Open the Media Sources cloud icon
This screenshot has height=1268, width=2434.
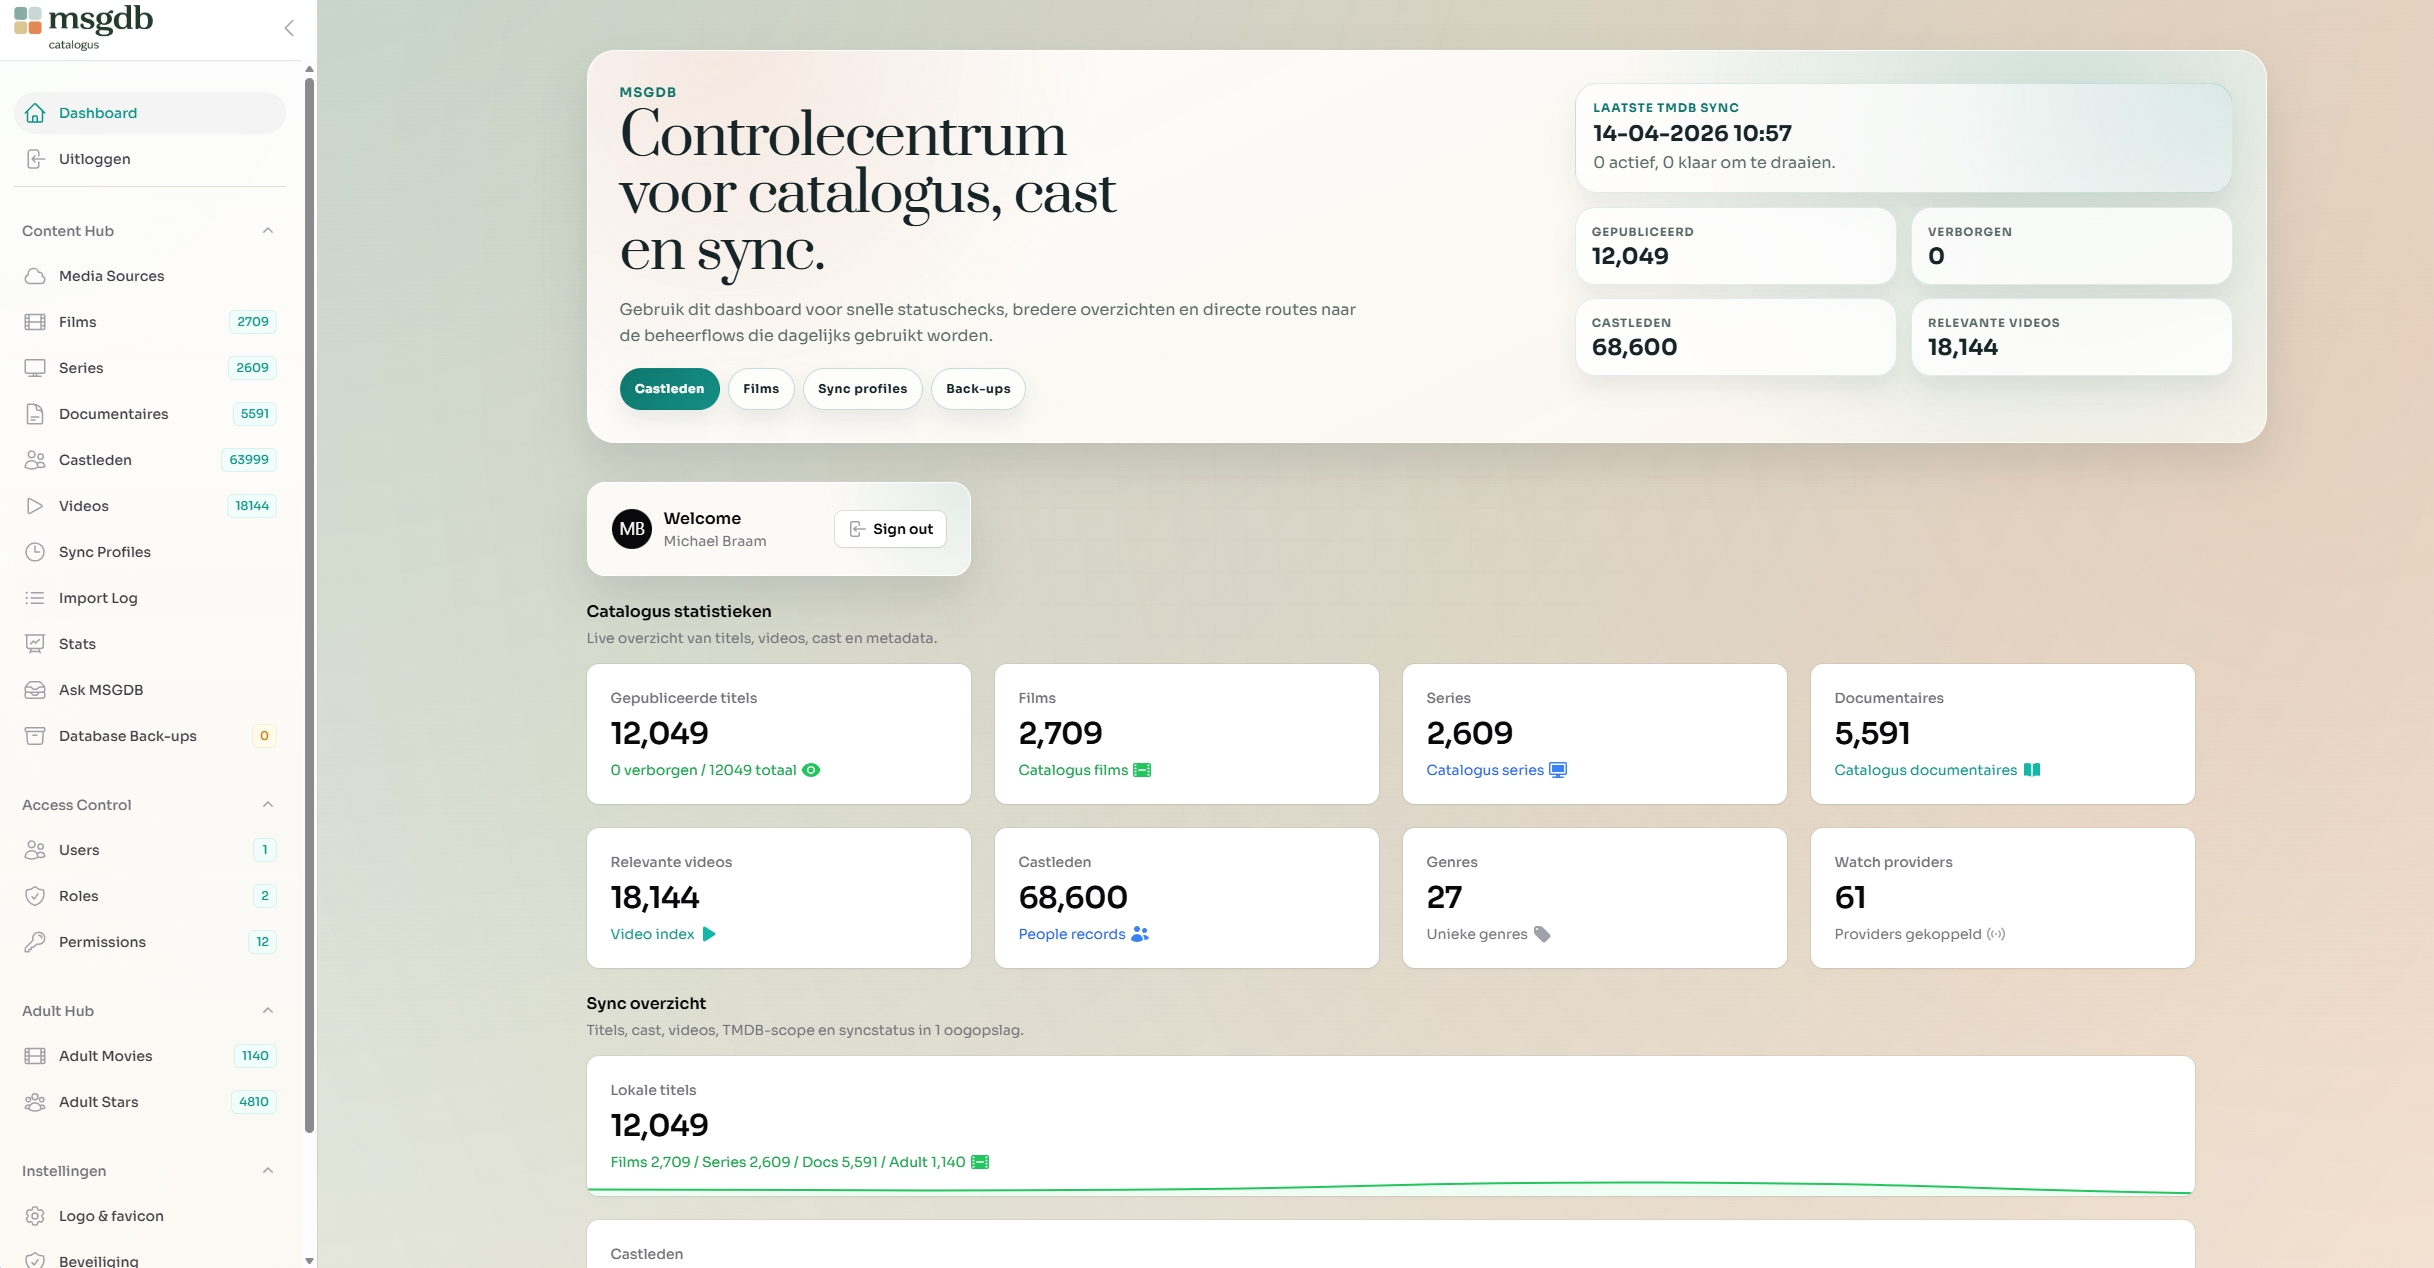coord(36,276)
